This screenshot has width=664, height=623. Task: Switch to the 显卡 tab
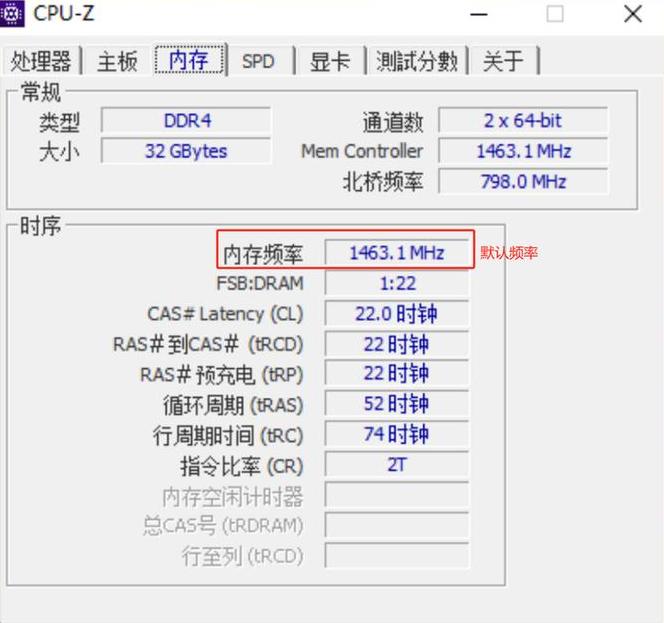pos(330,61)
